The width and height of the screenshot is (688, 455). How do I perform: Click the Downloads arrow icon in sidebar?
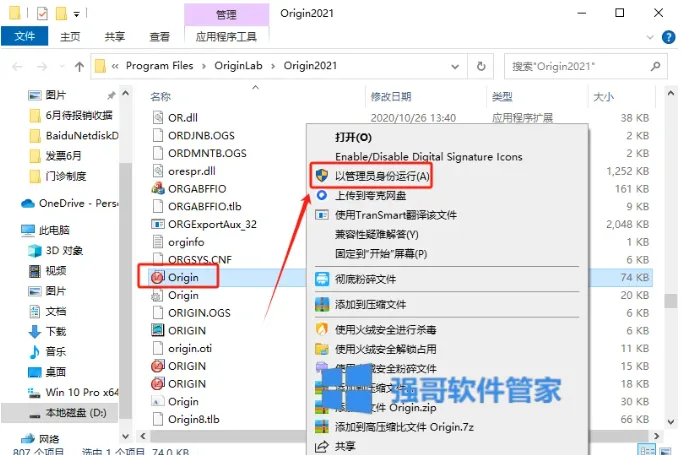coord(35,331)
